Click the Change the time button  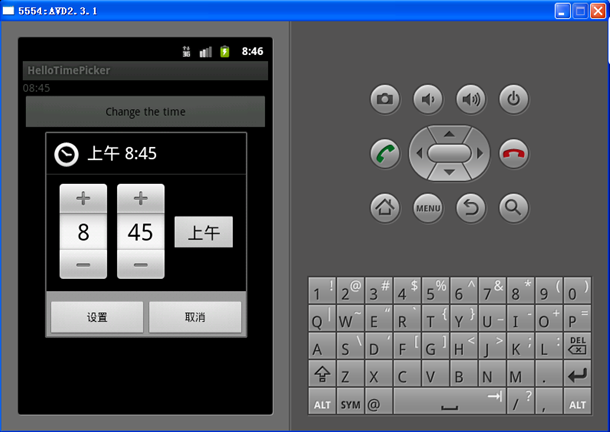coord(145,112)
